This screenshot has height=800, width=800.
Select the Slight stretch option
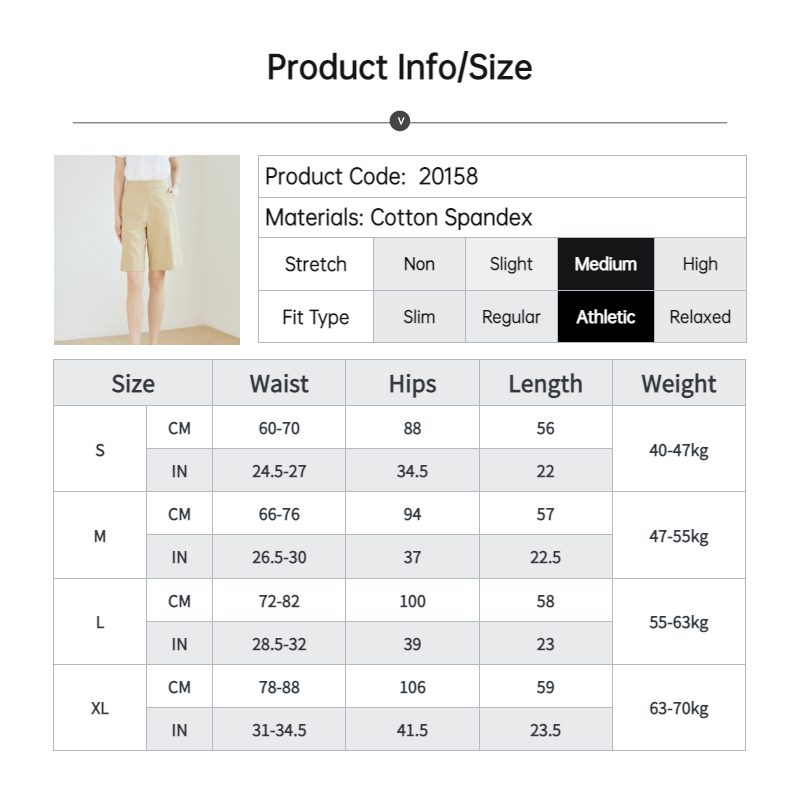click(x=511, y=264)
